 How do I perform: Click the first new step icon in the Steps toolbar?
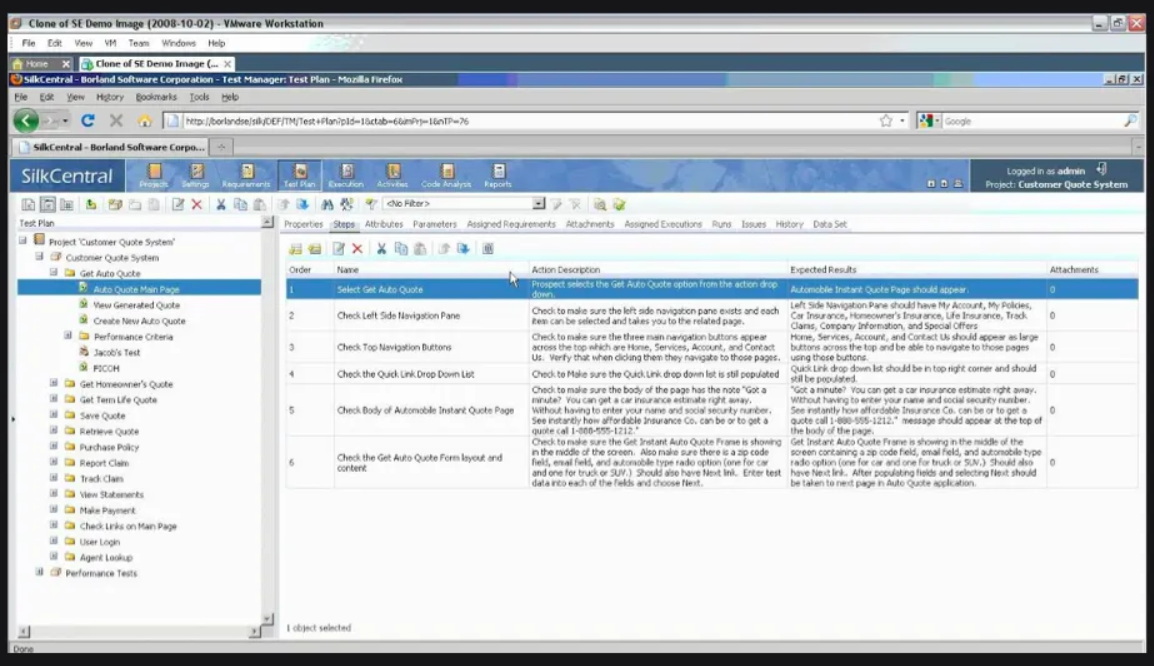point(295,249)
